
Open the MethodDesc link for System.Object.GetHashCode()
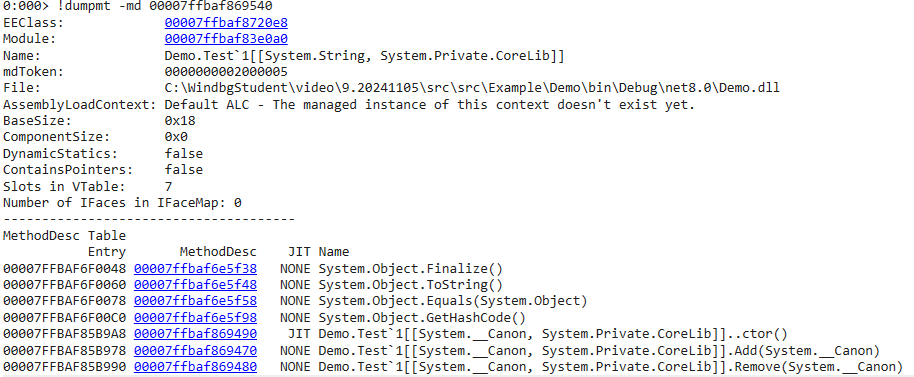click(x=195, y=318)
